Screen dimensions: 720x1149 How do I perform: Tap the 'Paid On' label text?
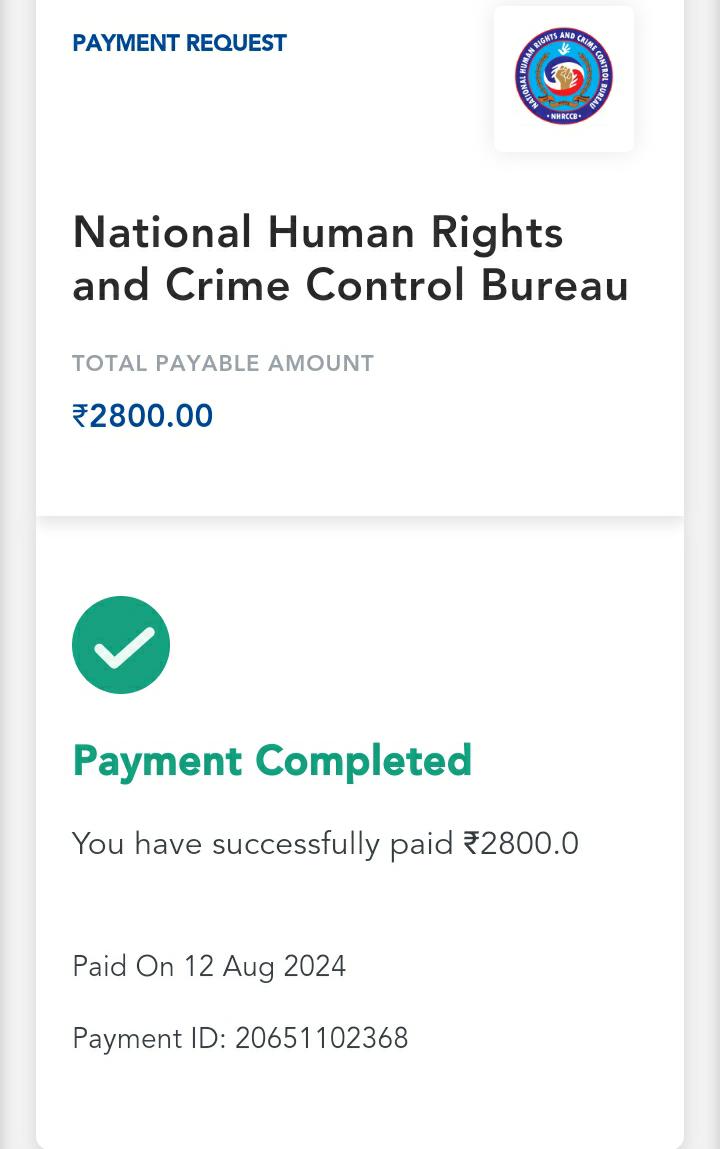tap(123, 966)
